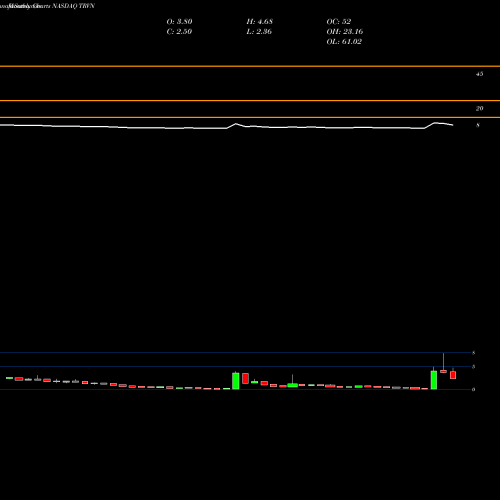Click the 'NASDAQ TRVN' chart title

coord(73,6)
